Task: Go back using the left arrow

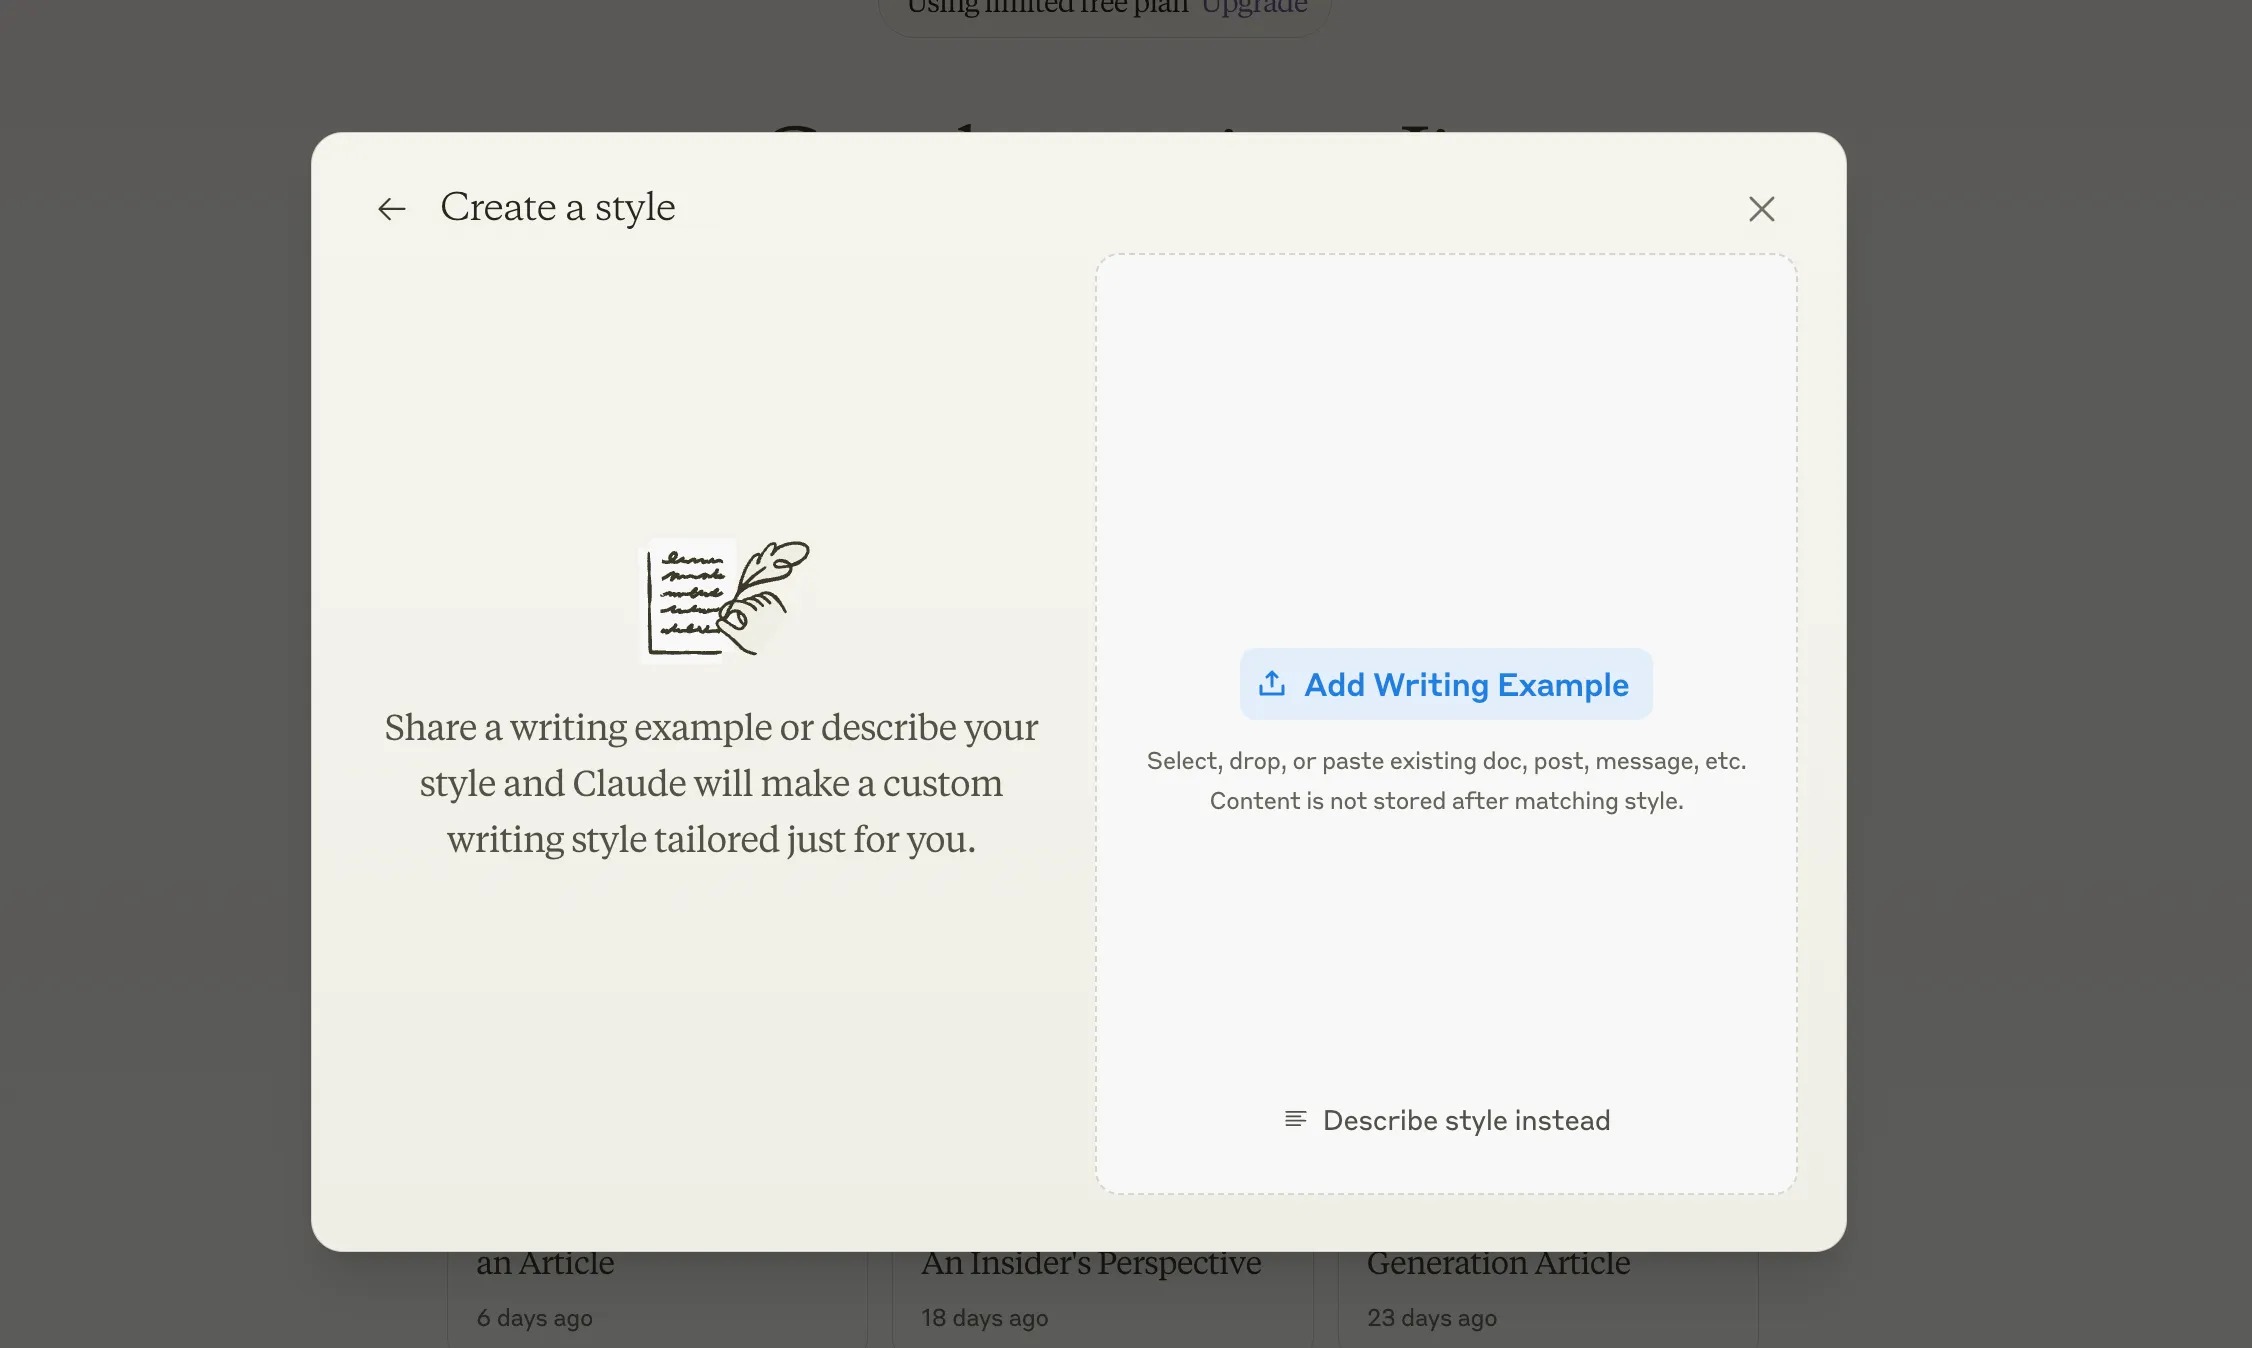Action: (391, 208)
